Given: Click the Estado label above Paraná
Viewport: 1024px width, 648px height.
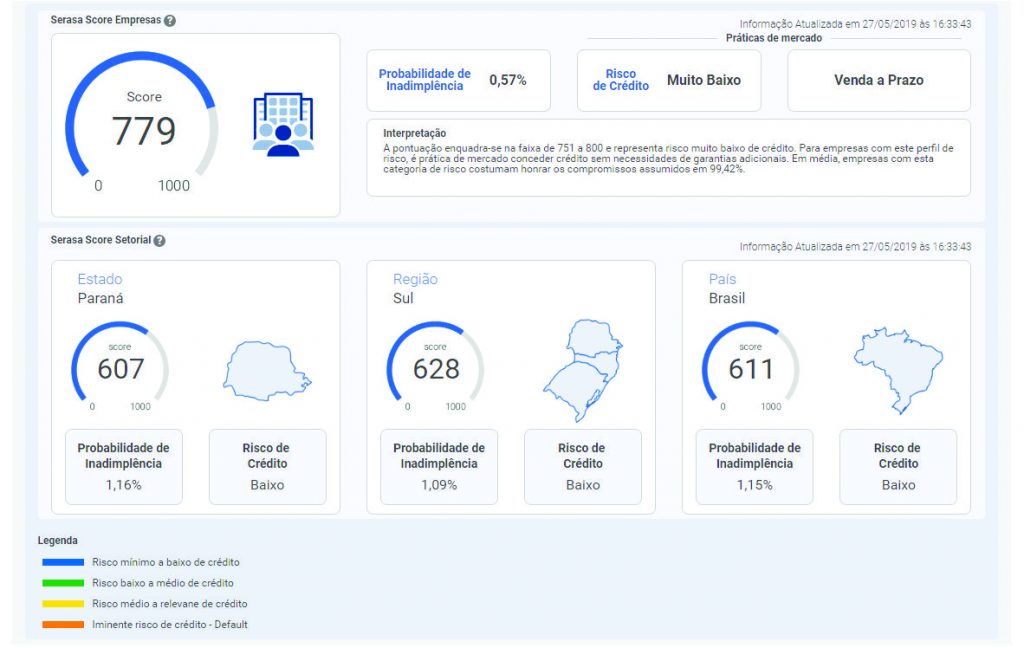Looking at the screenshot, I should [100, 279].
